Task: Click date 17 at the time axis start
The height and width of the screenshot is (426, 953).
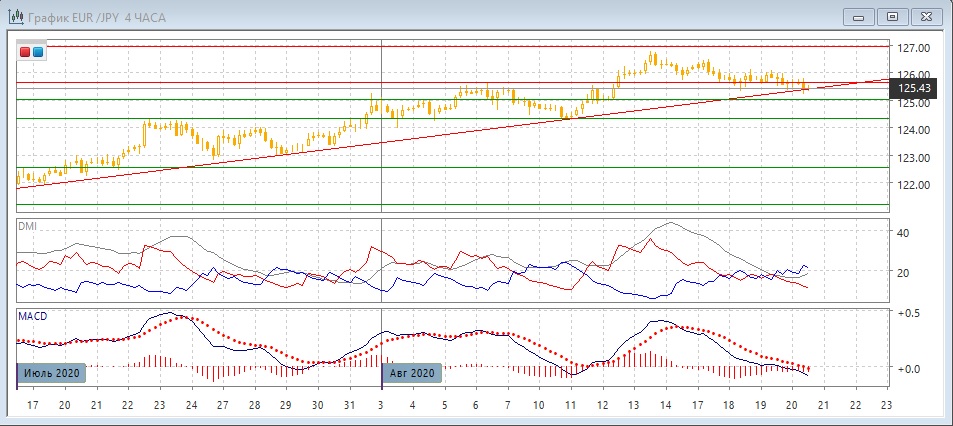Action: click(32, 405)
